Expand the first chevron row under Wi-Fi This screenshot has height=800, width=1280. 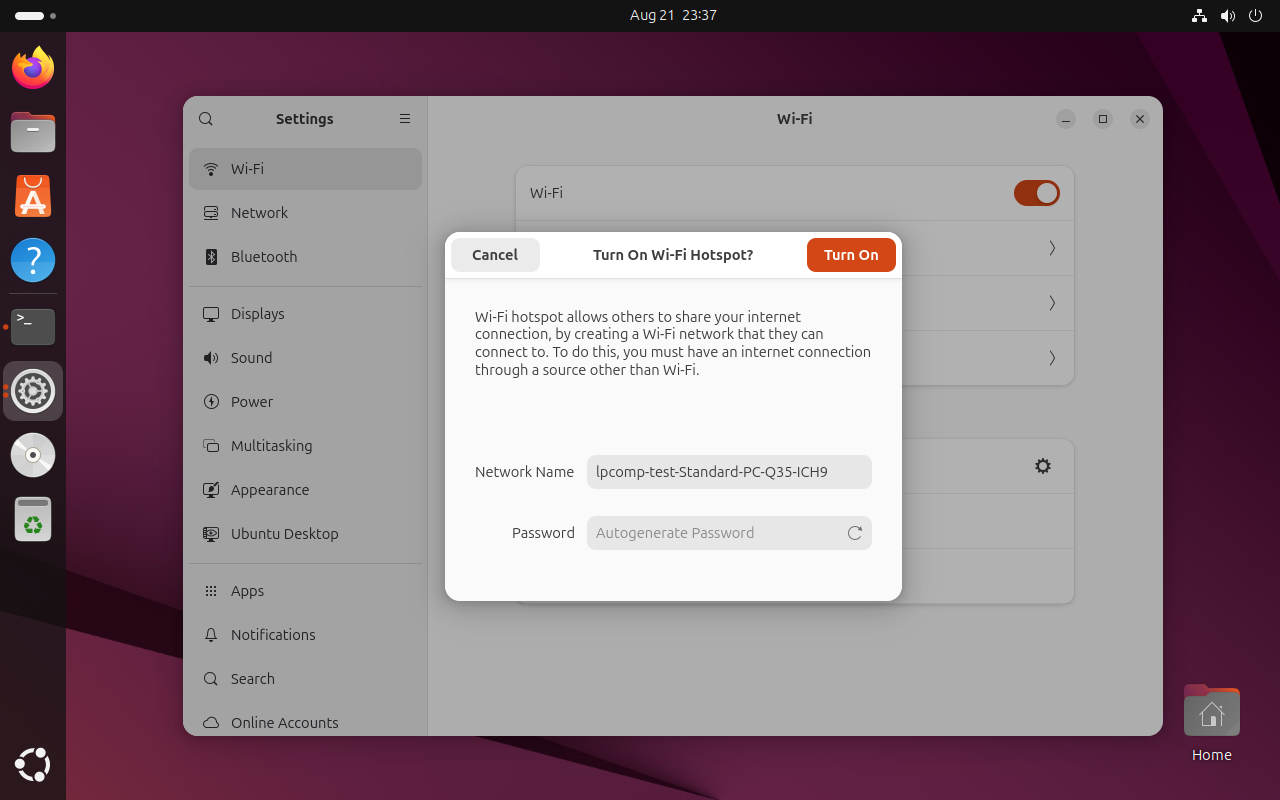click(x=1052, y=248)
